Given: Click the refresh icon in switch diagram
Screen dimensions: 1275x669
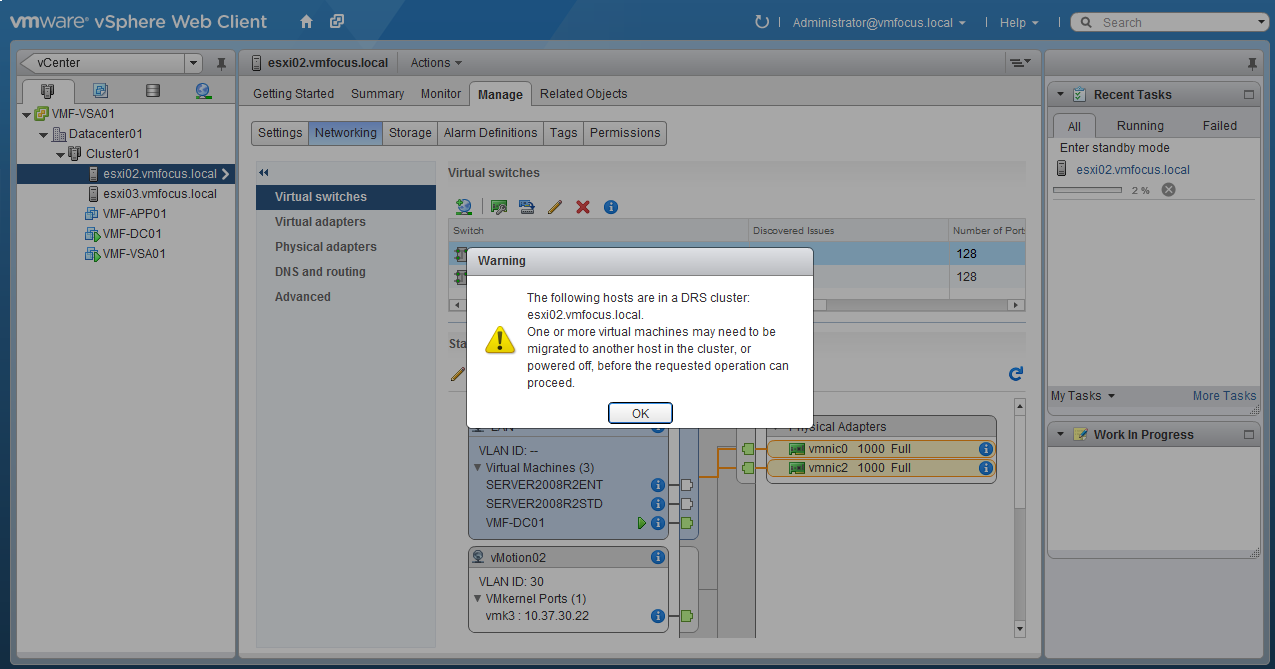Looking at the screenshot, I should point(1016,374).
